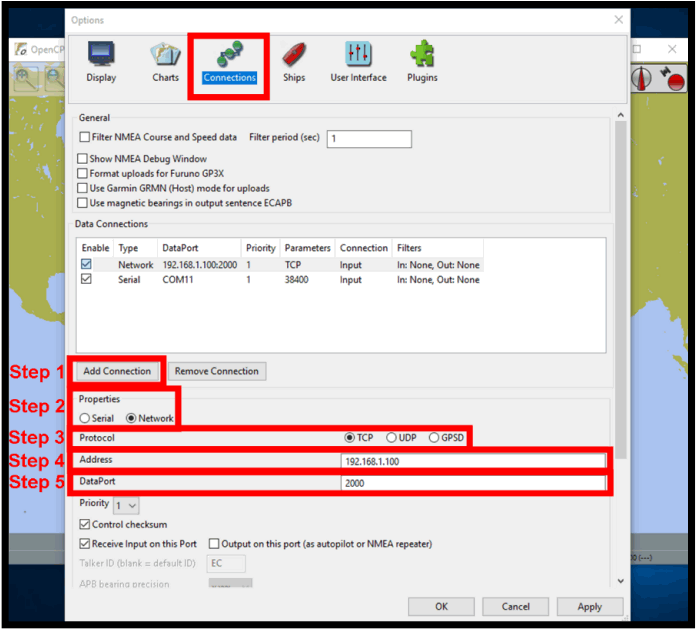Image resolution: width=699 pixels, height=631 pixels.
Task: Choose the Serial connection type
Action: click(96, 418)
